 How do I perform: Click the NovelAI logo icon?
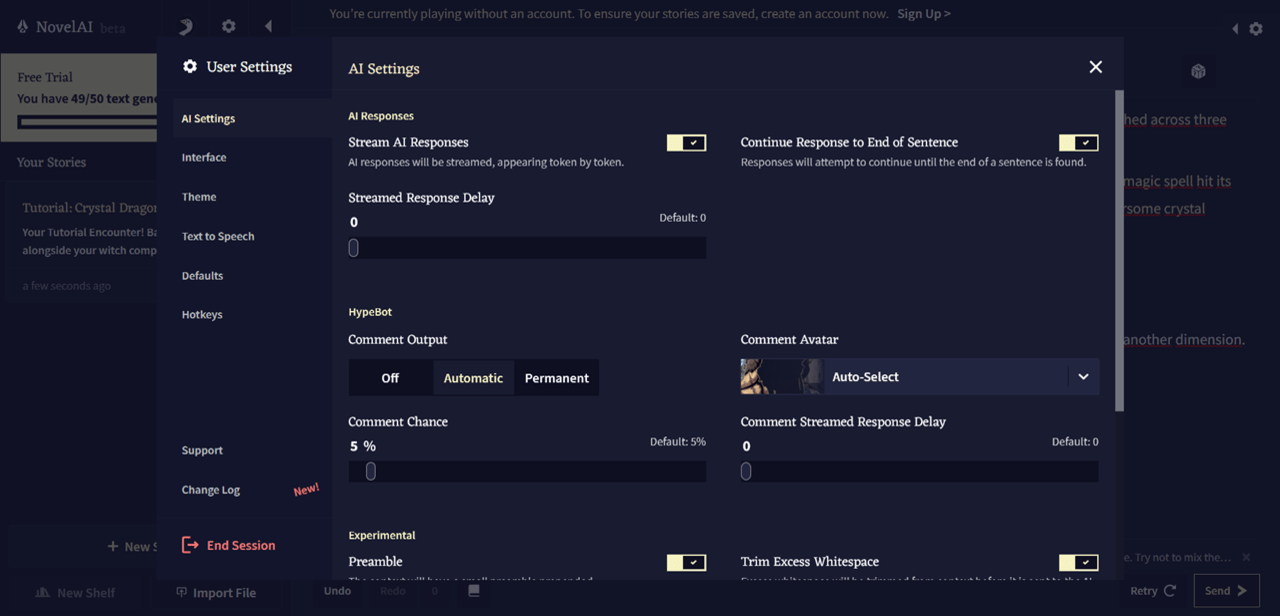point(23,27)
